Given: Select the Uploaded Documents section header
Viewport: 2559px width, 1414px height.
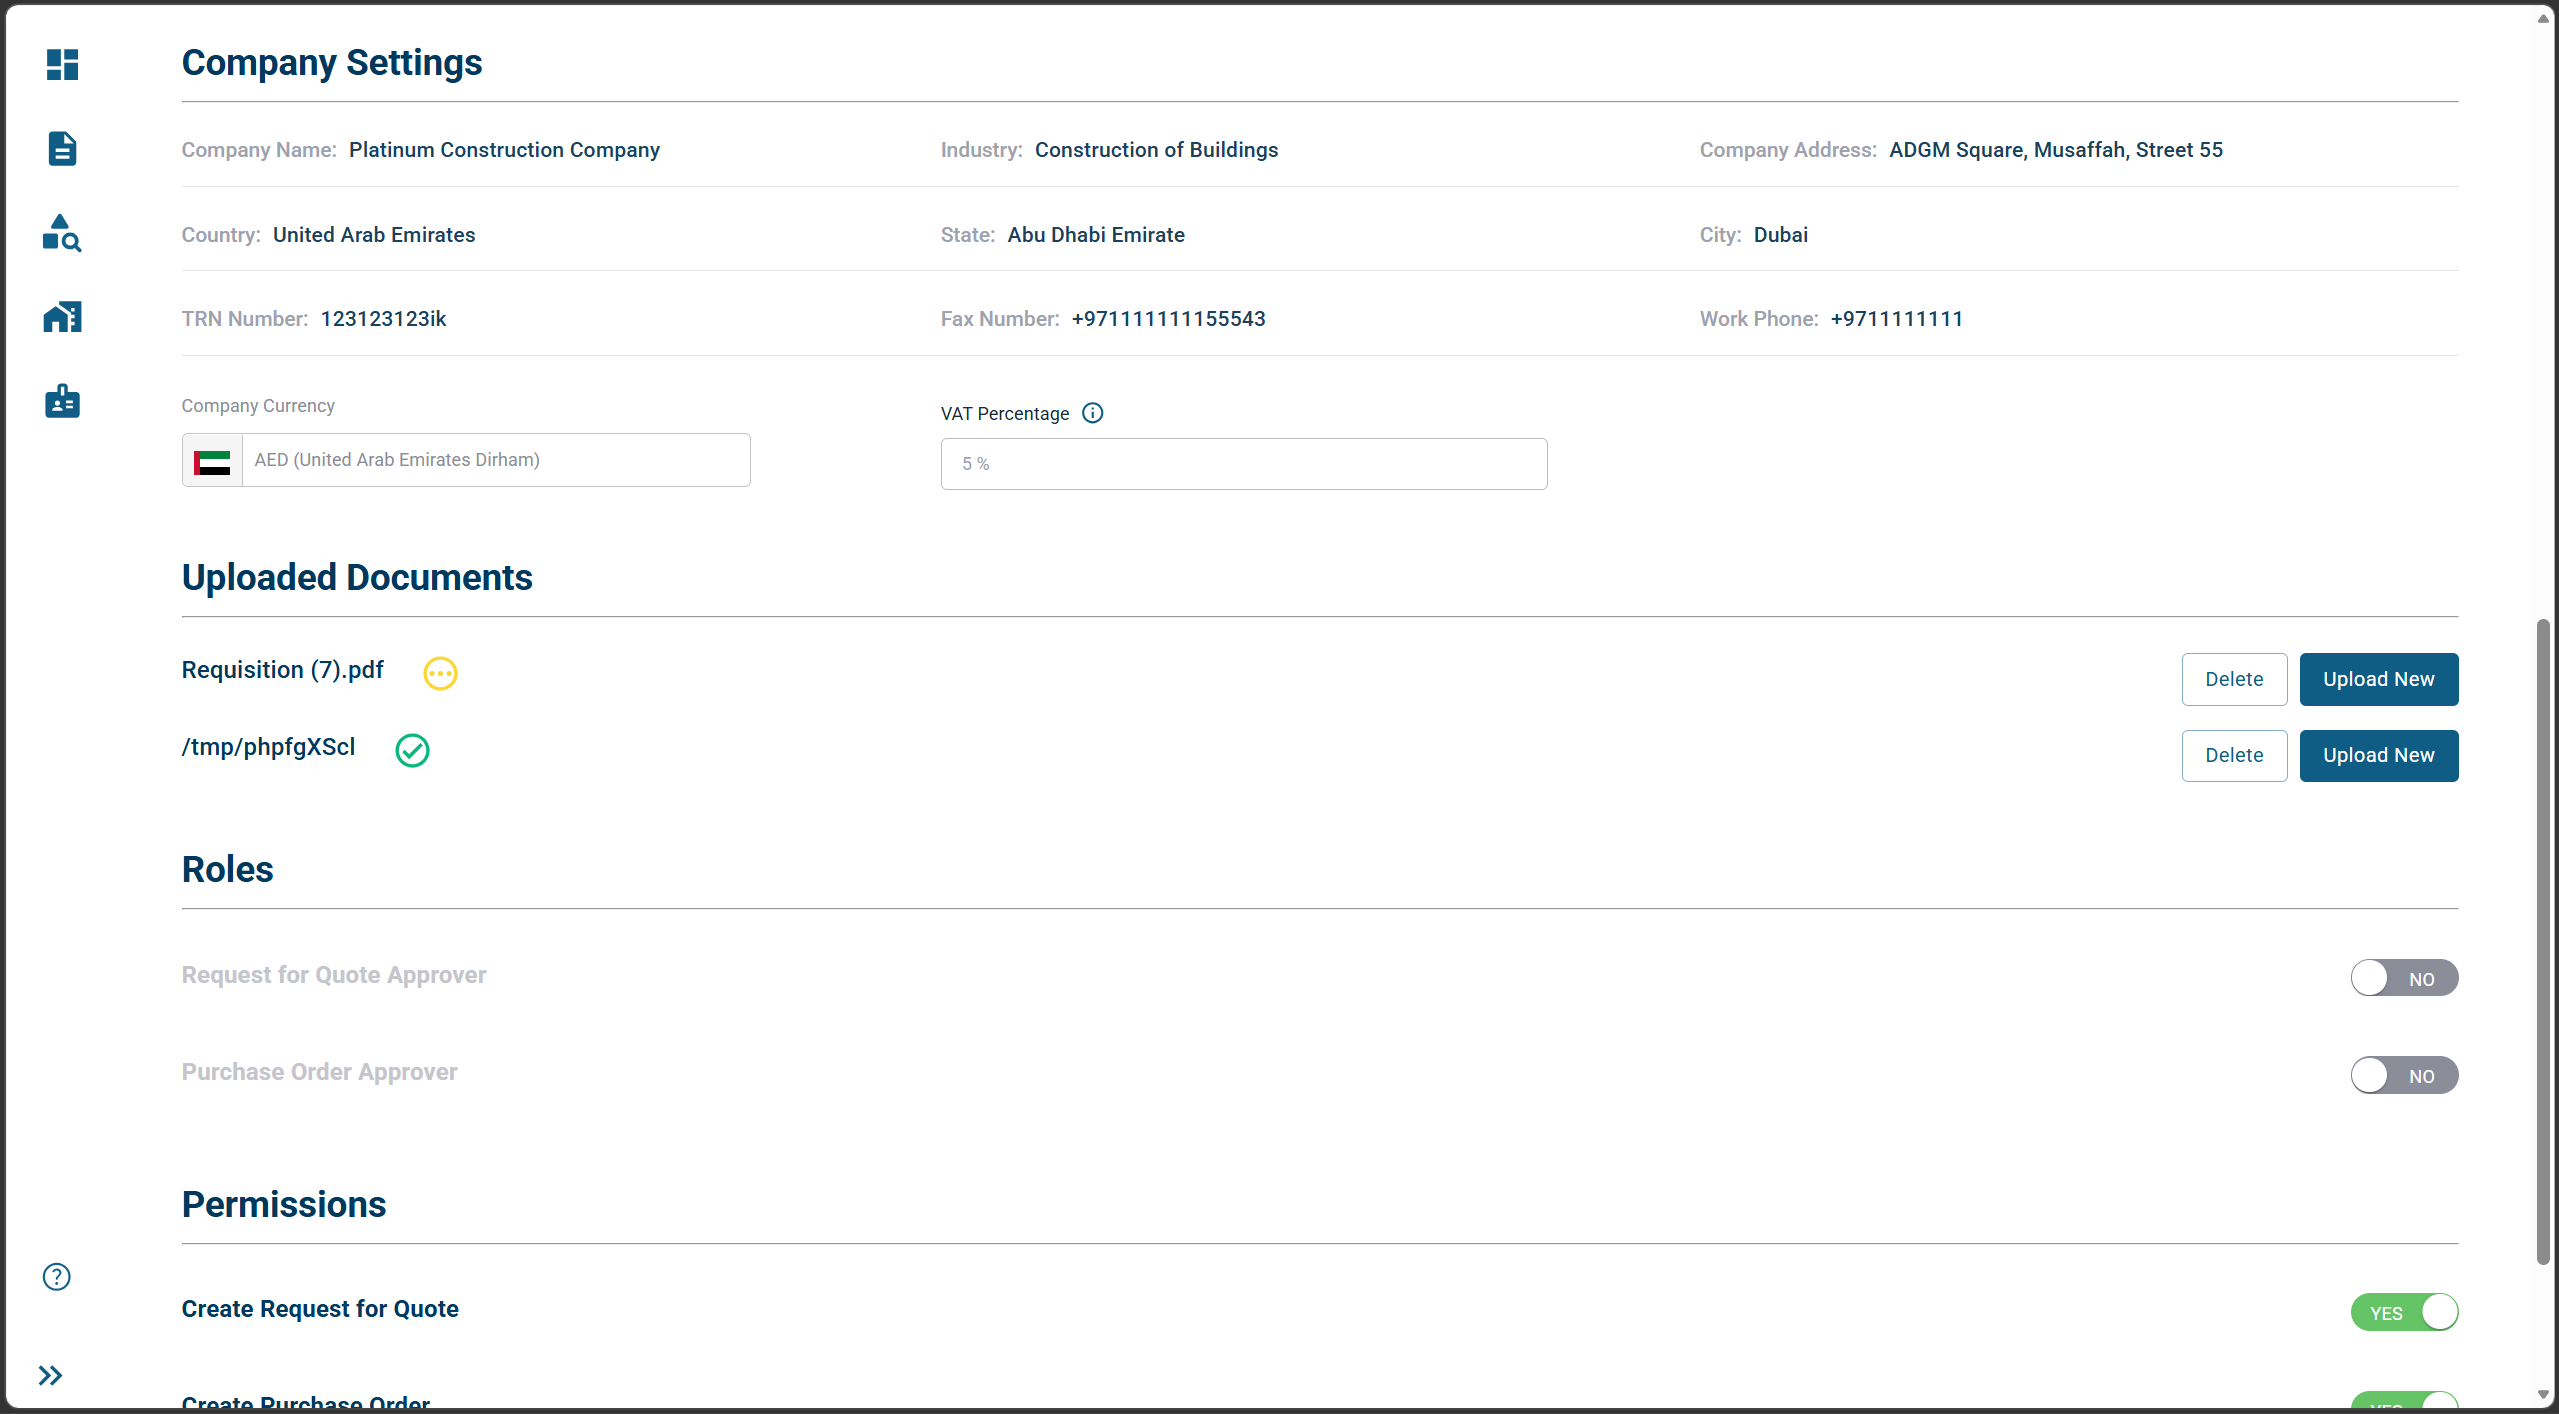Looking at the screenshot, I should click(x=356, y=577).
